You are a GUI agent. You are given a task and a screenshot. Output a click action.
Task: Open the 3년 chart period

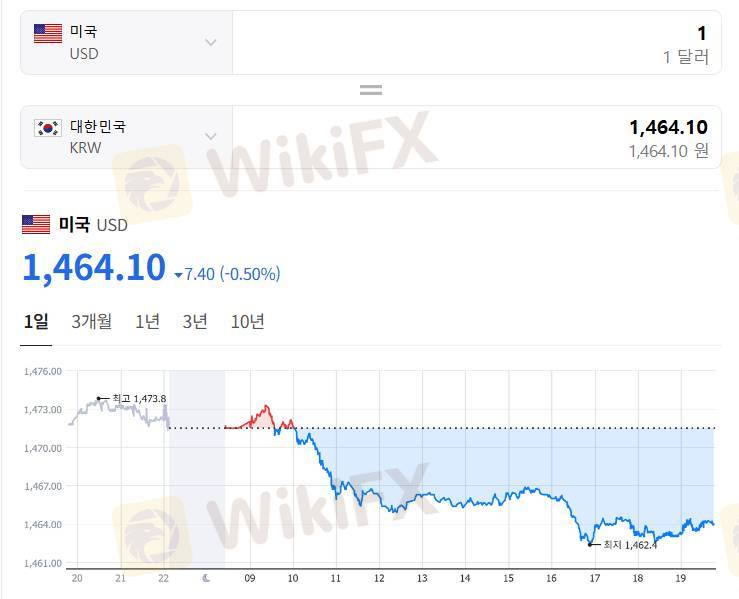tap(195, 322)
